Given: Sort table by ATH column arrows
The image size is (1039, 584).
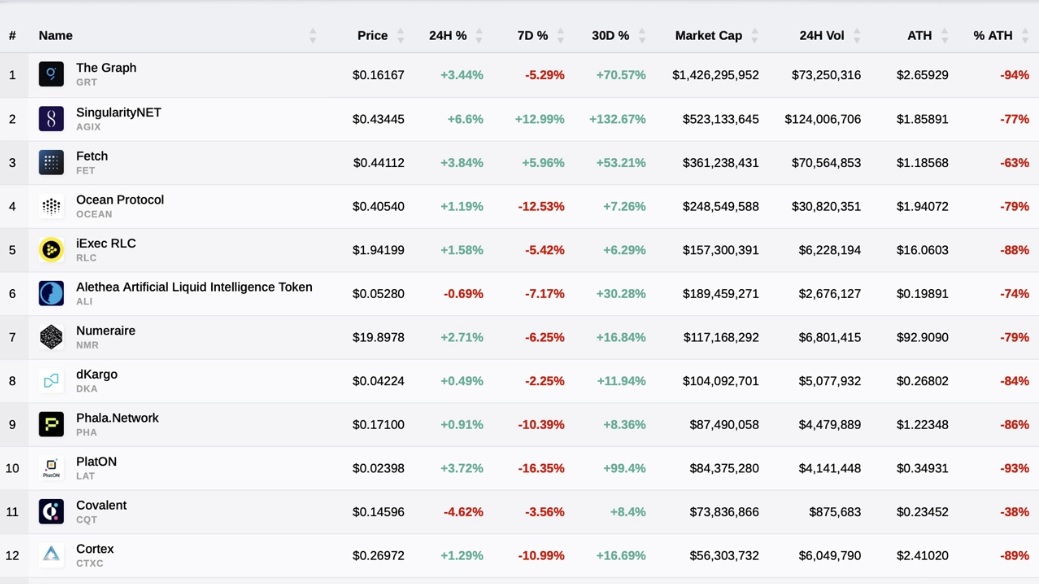Looking at the screenshot, I should click(945, 36).
